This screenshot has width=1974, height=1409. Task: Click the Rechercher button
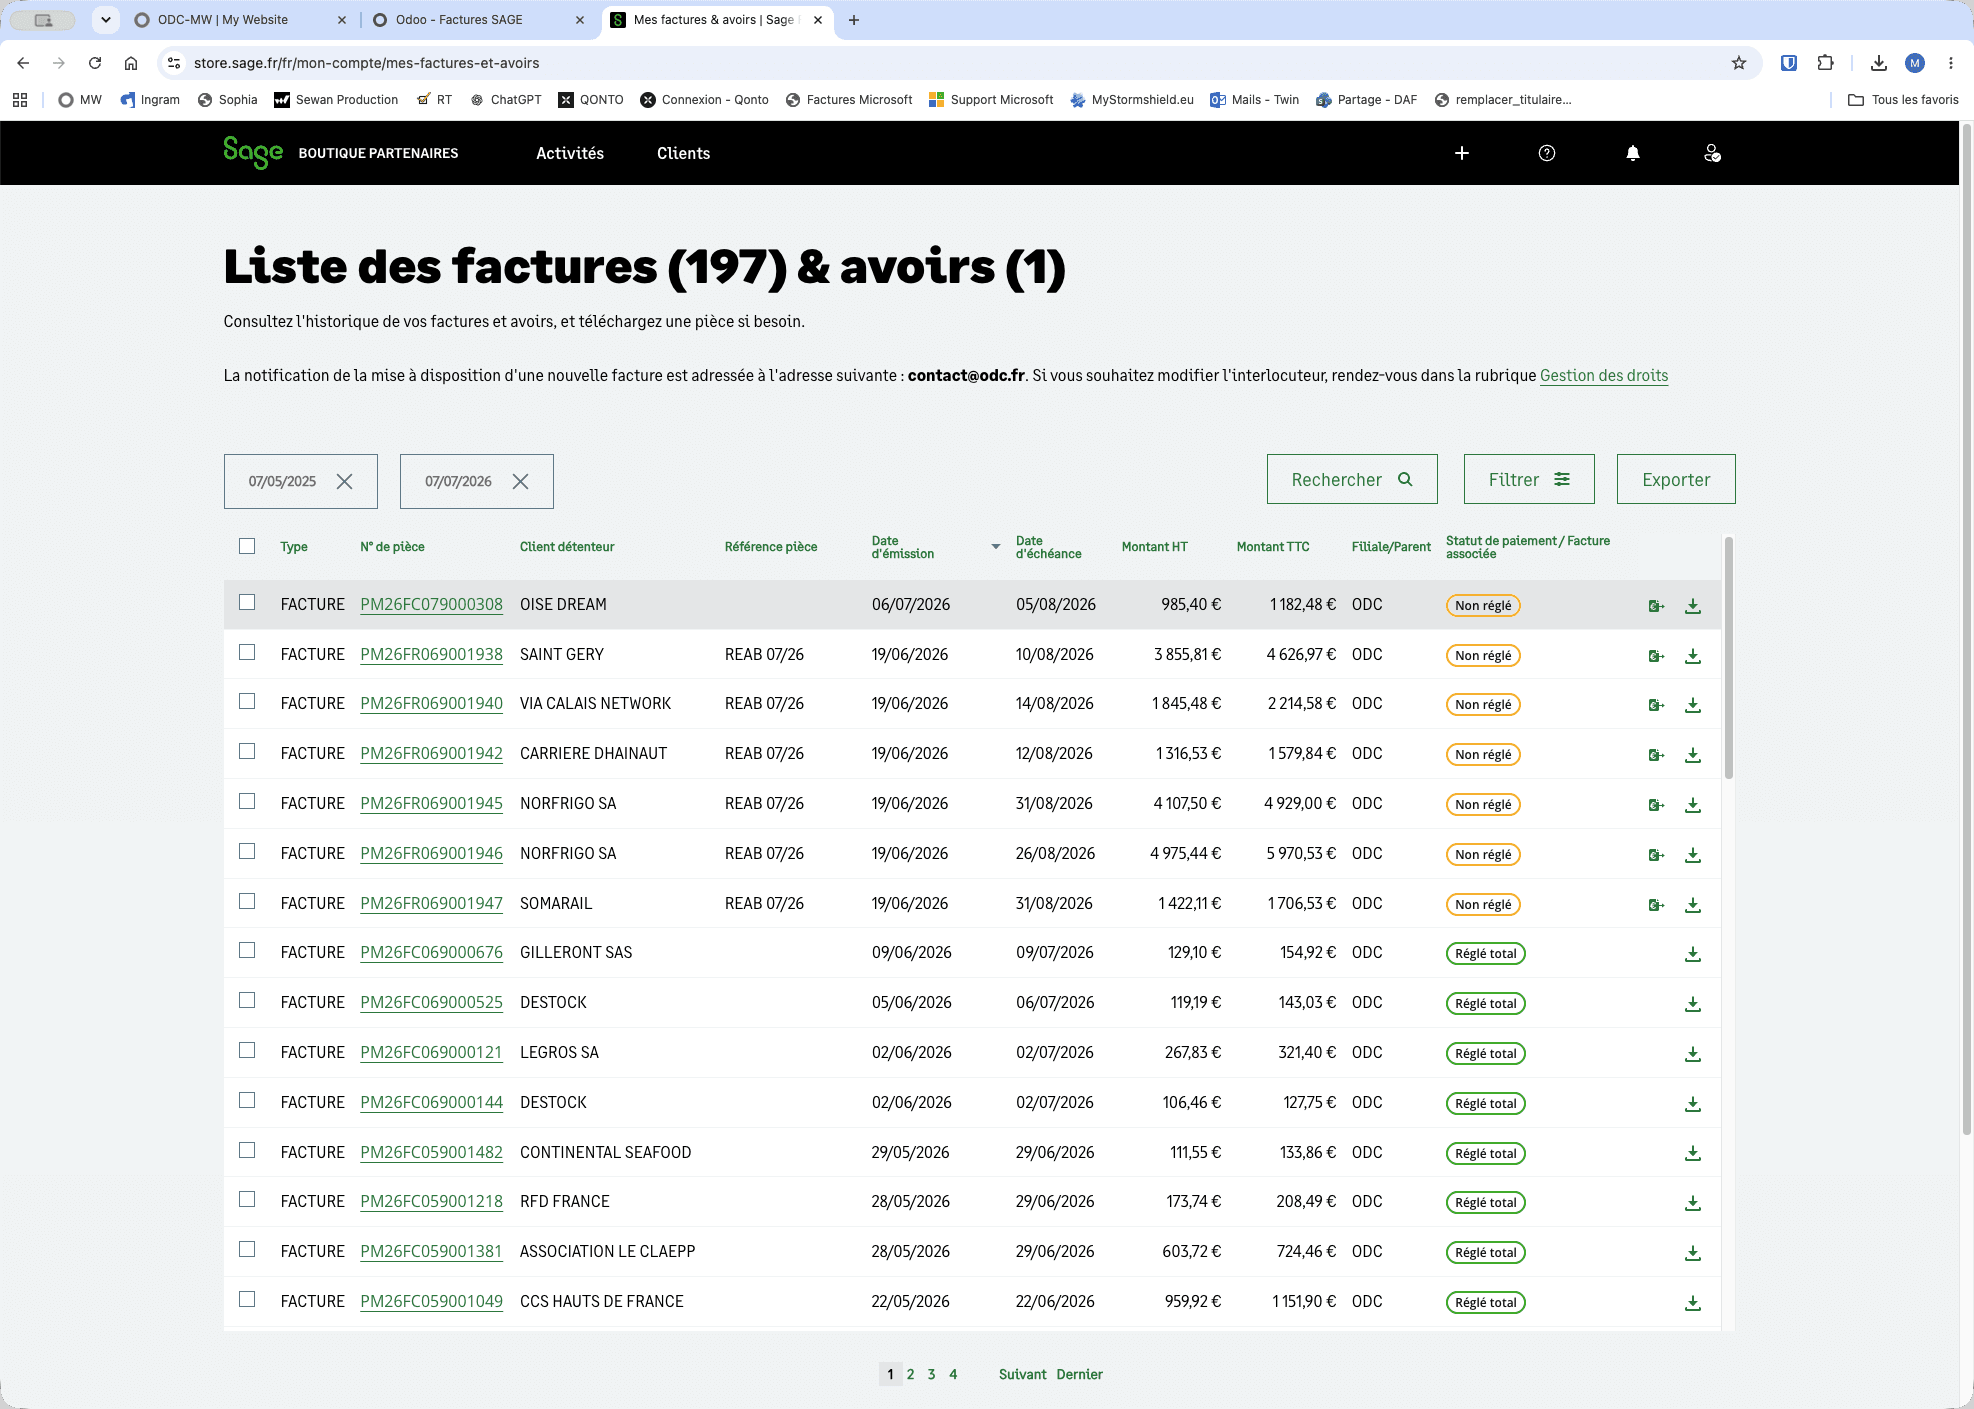pyautogui.click(x=1352, y=480)
